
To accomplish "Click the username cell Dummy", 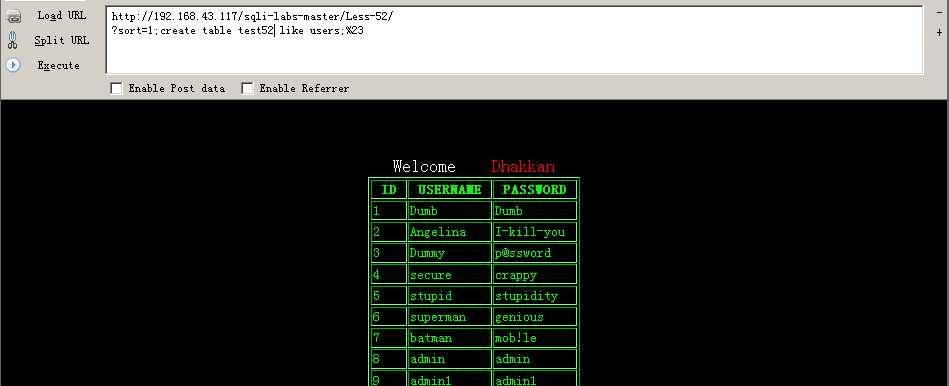I will [450, 253].
